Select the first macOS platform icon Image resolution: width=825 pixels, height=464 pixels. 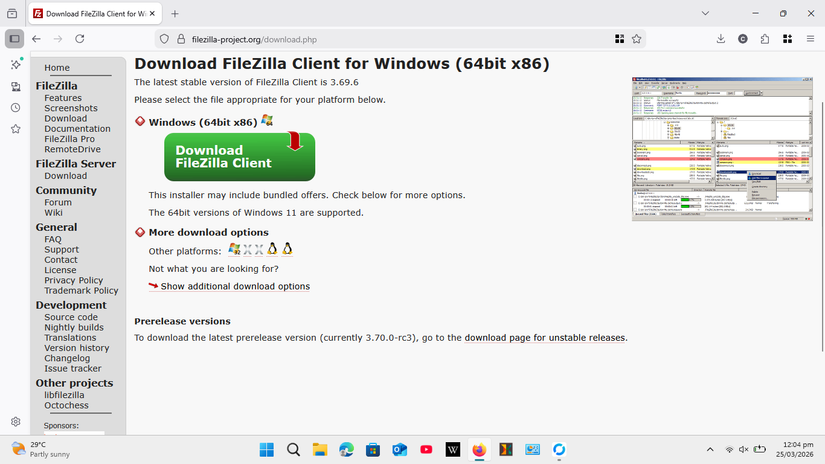click(x=247, y=250)
